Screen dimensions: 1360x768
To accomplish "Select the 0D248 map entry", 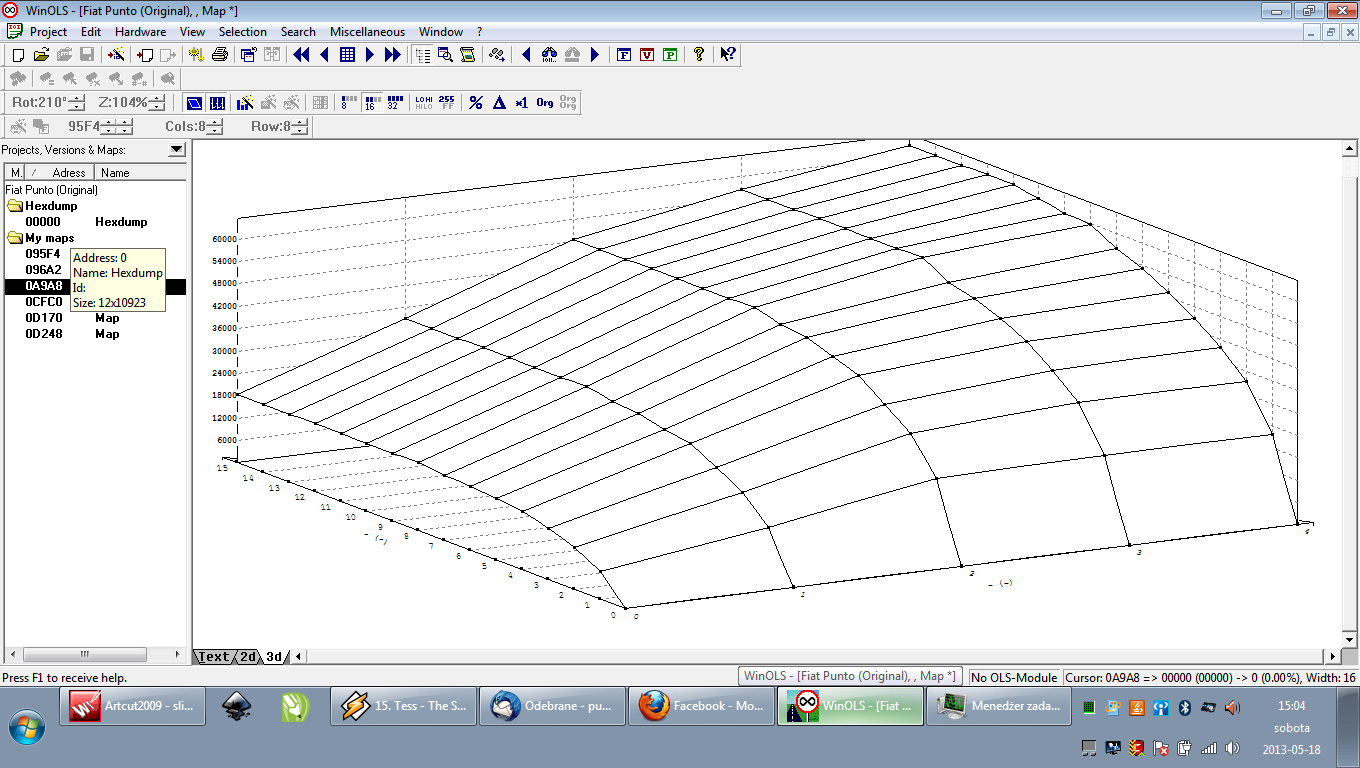I will (x=43, y=334).
